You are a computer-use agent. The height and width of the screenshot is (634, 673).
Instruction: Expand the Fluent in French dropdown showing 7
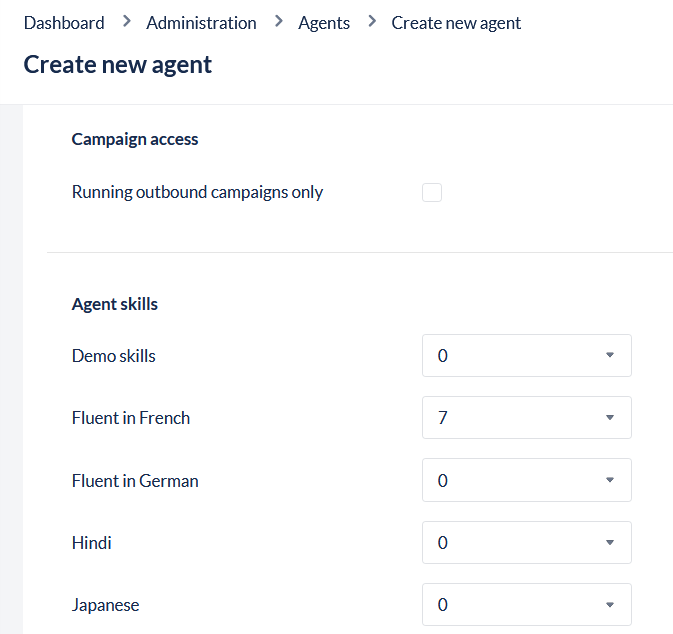tap(526, 418)
